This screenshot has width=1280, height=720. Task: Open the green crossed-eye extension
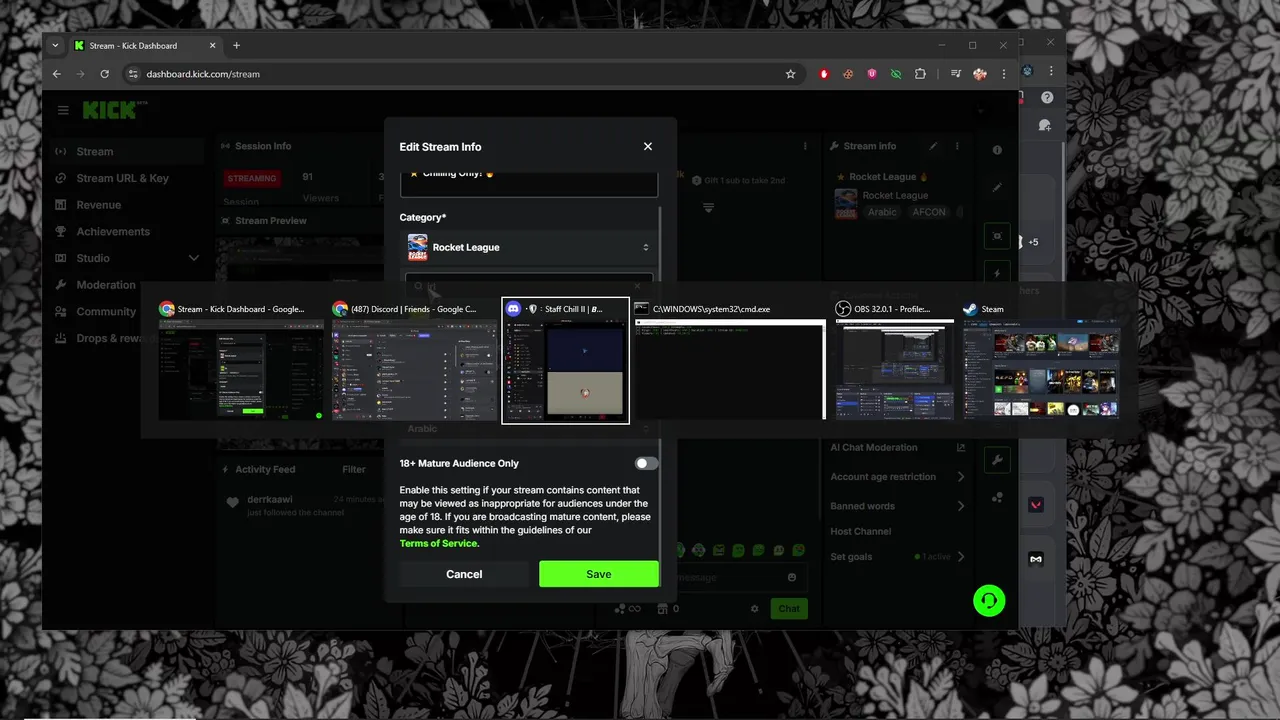click(x=896, y=74)
